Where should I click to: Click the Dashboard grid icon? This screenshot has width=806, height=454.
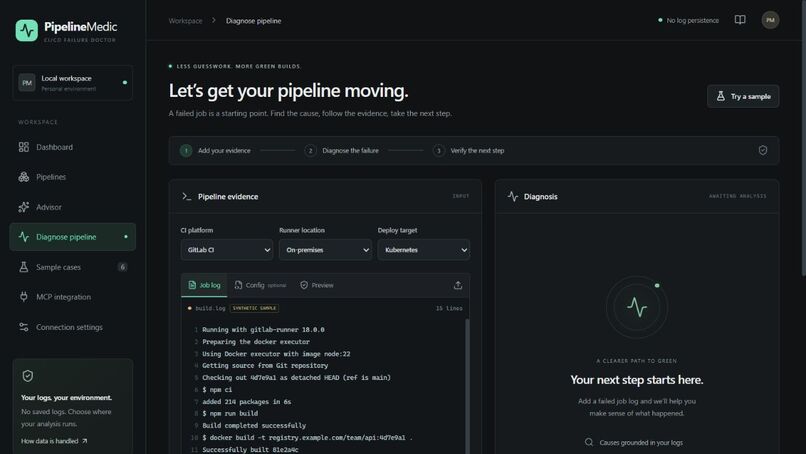[24, 147]
